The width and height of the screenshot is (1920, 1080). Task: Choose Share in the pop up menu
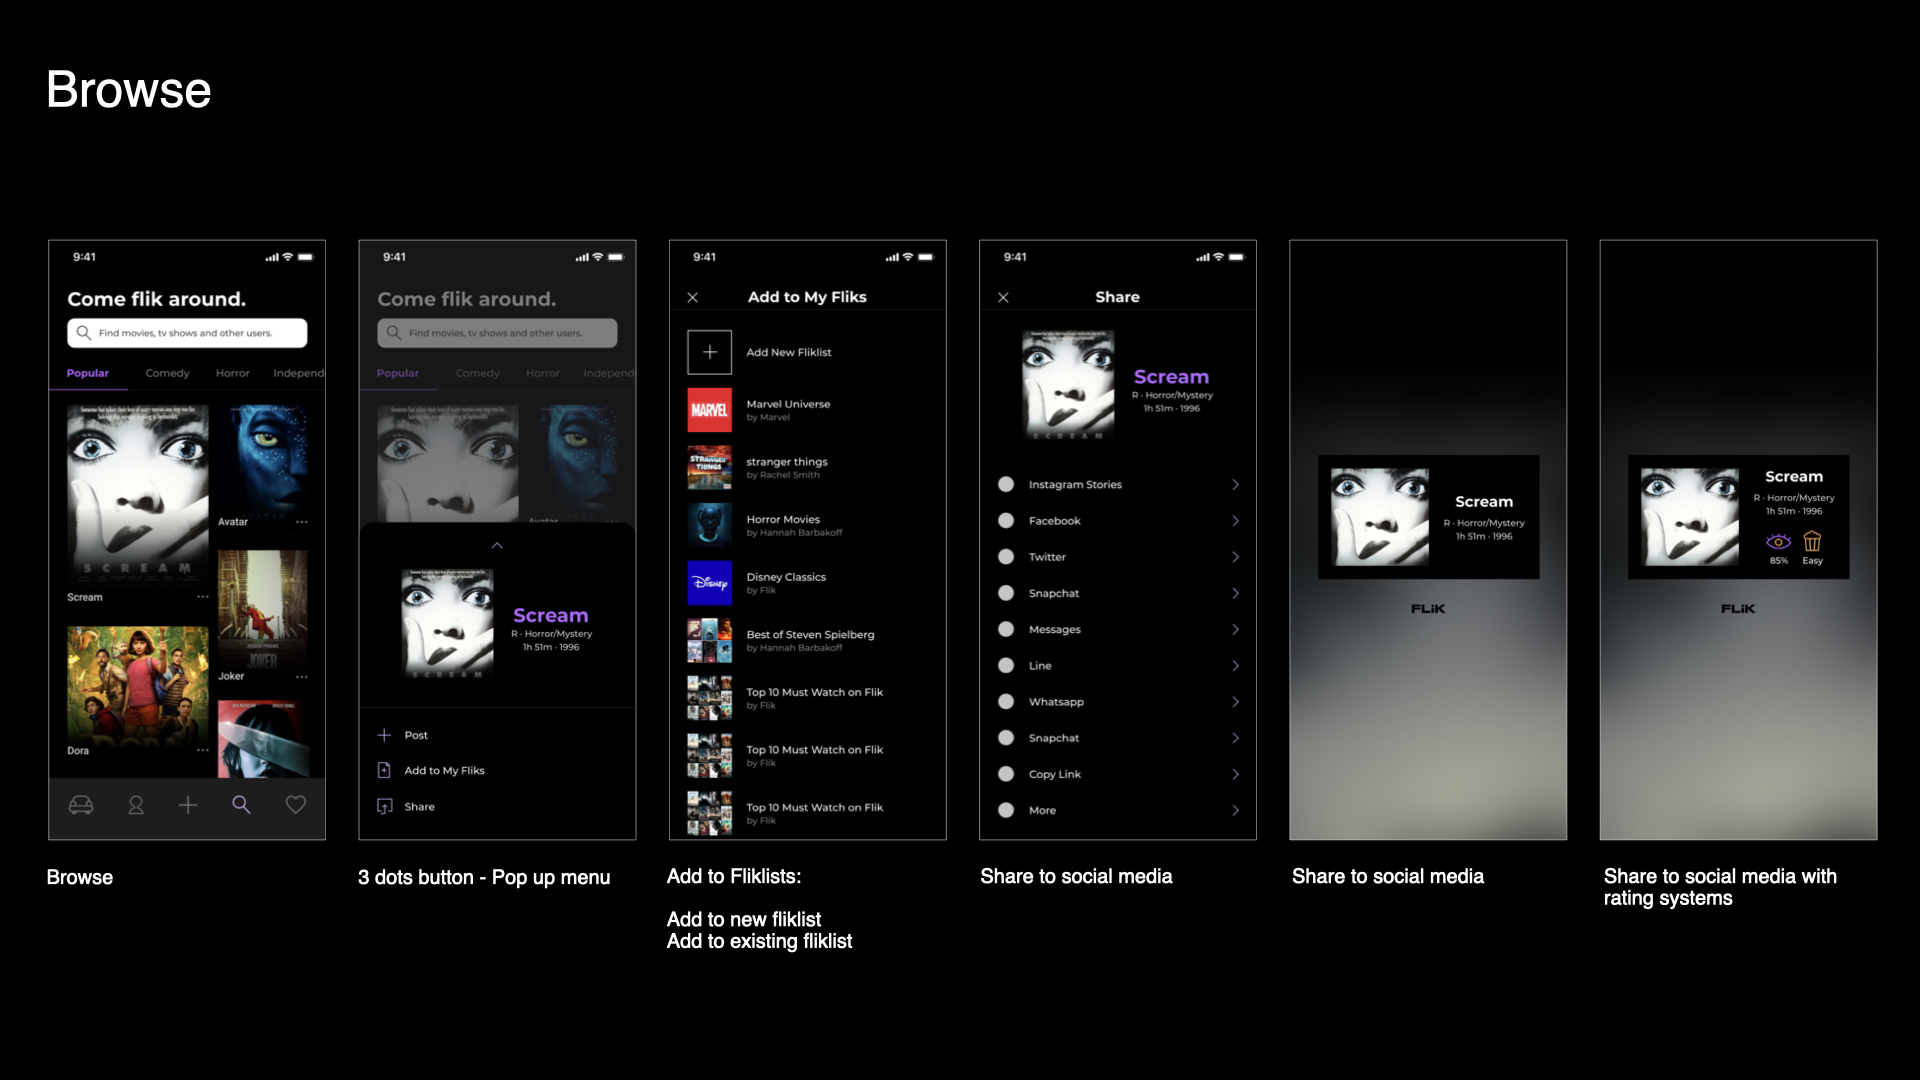419,807
